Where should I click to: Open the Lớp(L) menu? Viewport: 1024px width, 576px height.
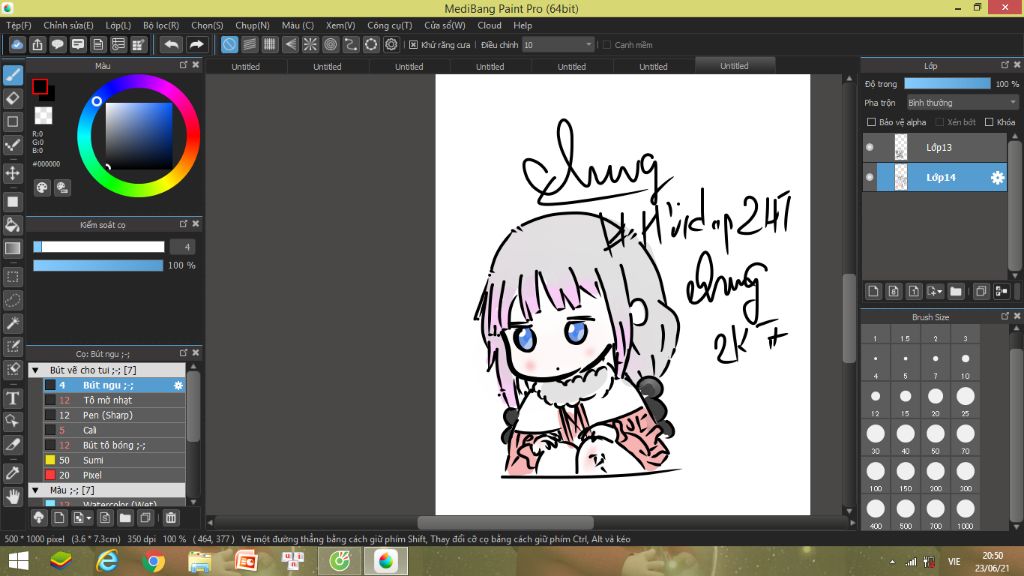coord(118,25)
